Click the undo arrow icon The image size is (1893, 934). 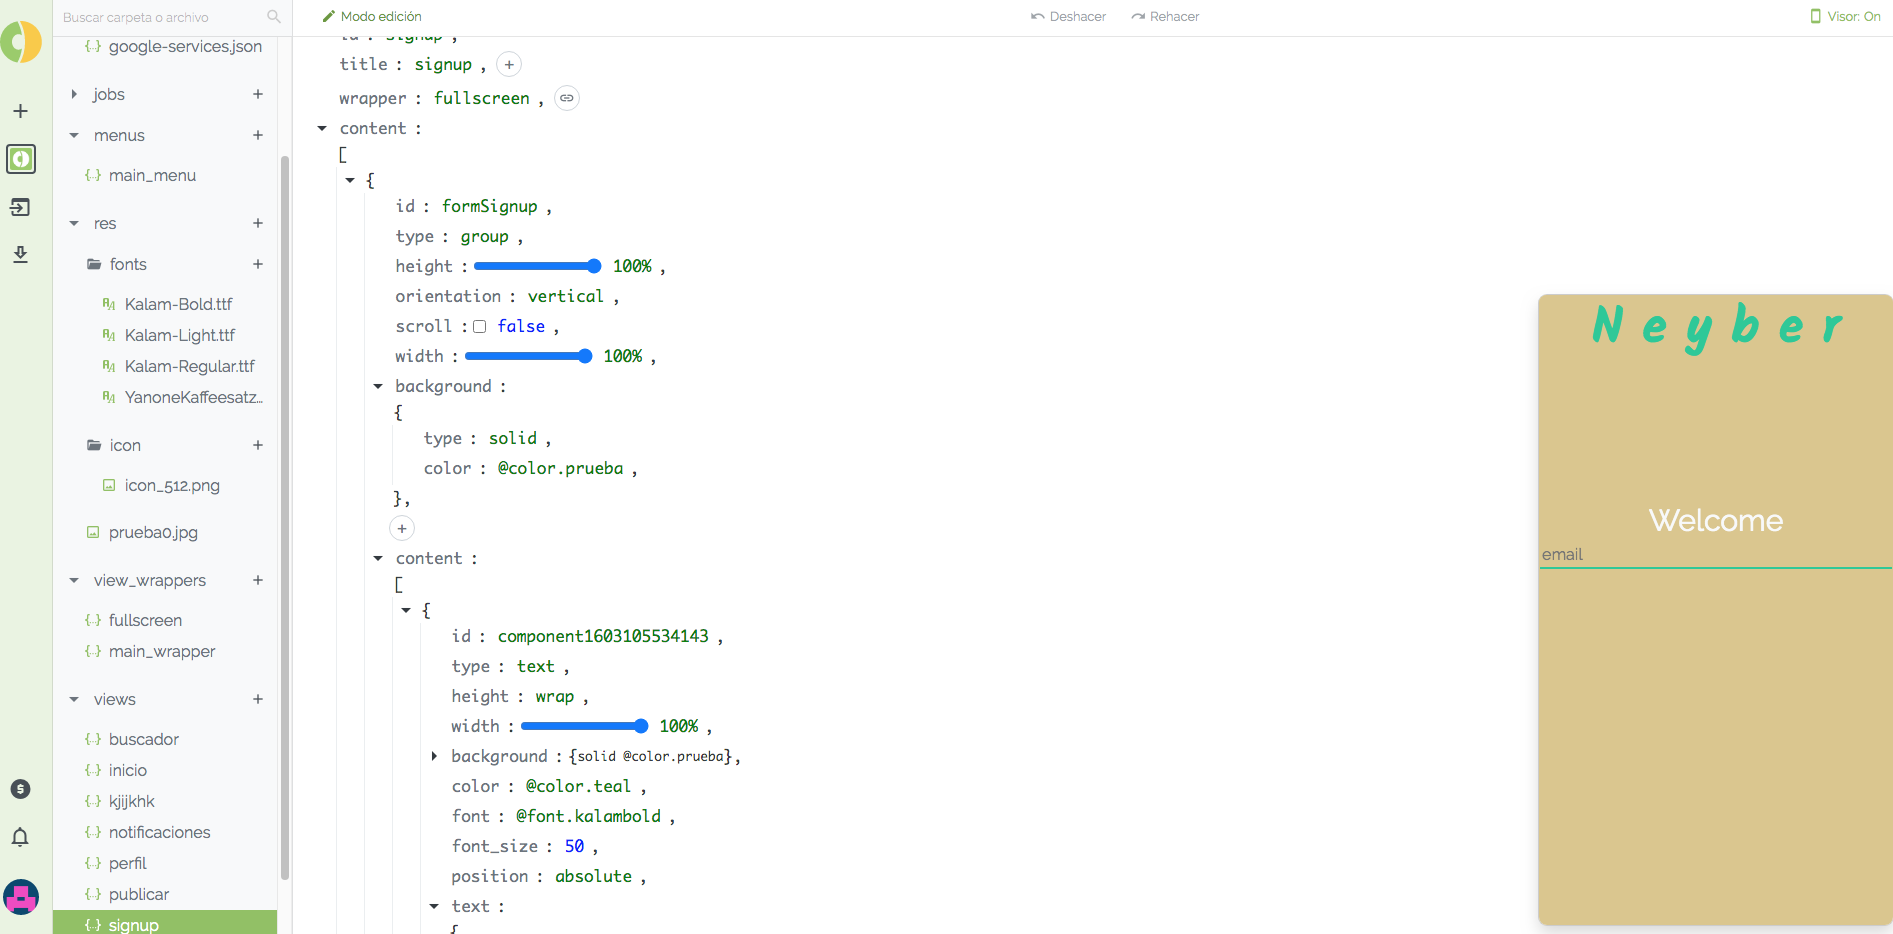[x=1038, y=17]
